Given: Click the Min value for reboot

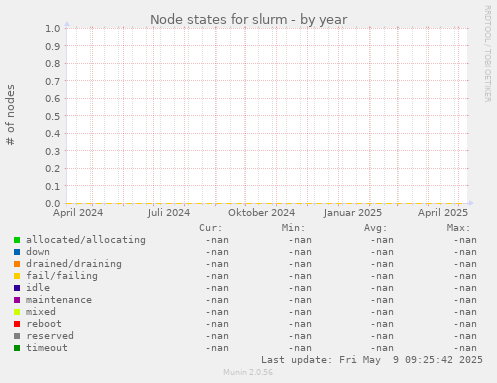Looking at the screenshot, I should coord(300,324).
